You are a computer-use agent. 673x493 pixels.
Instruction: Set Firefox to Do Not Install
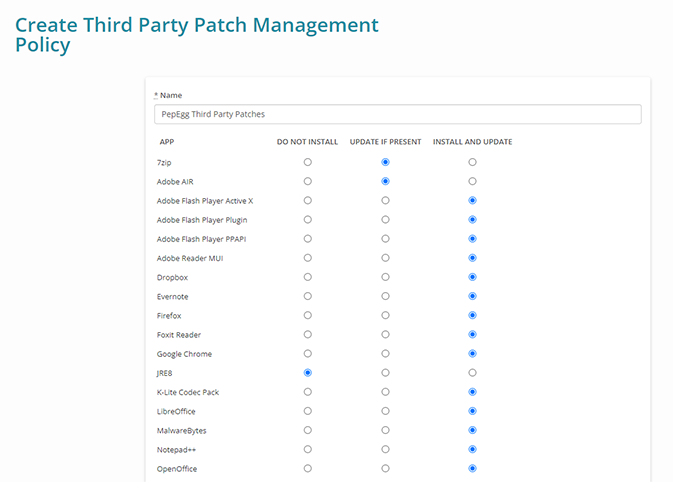coord(308,315)
